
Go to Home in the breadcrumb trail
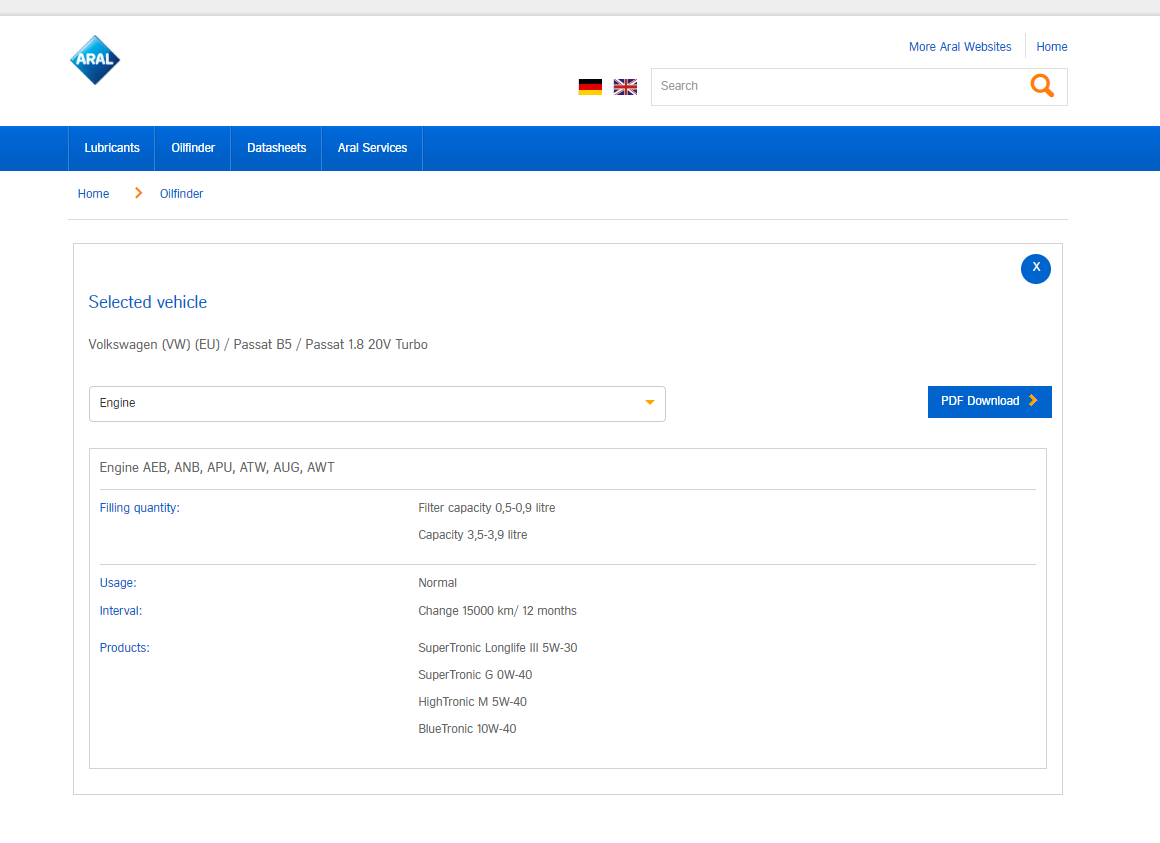pyautogui.click(x=93, y=194)
